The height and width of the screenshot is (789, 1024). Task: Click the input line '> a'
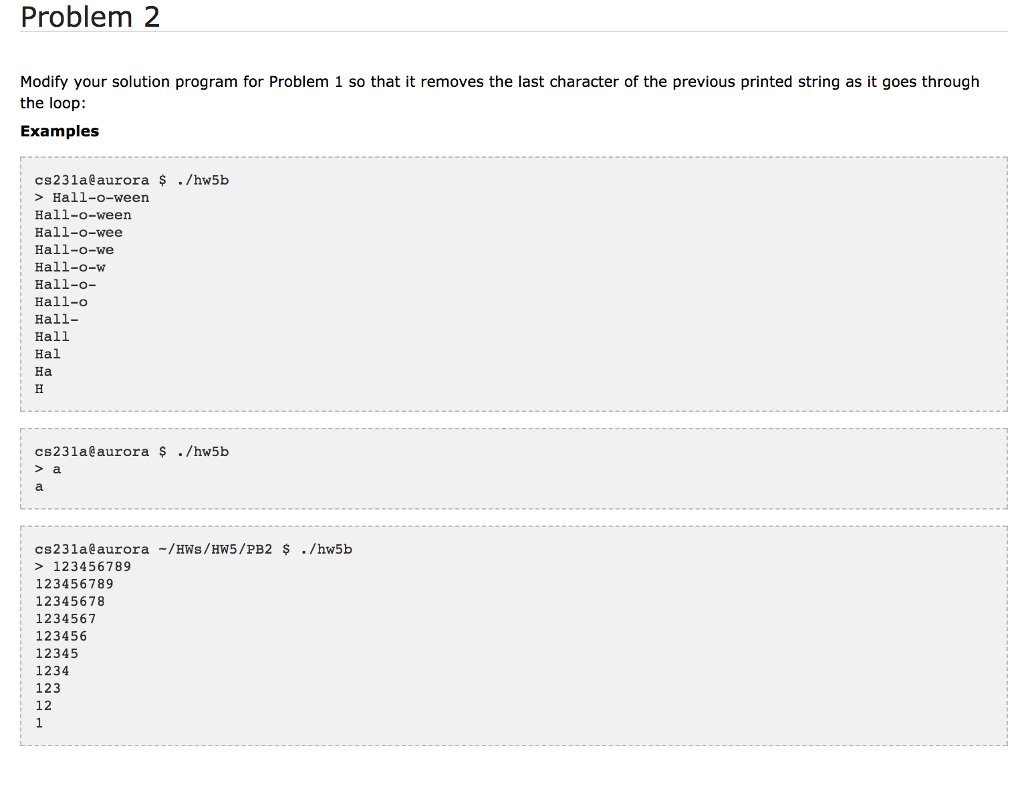coord(48,470)
